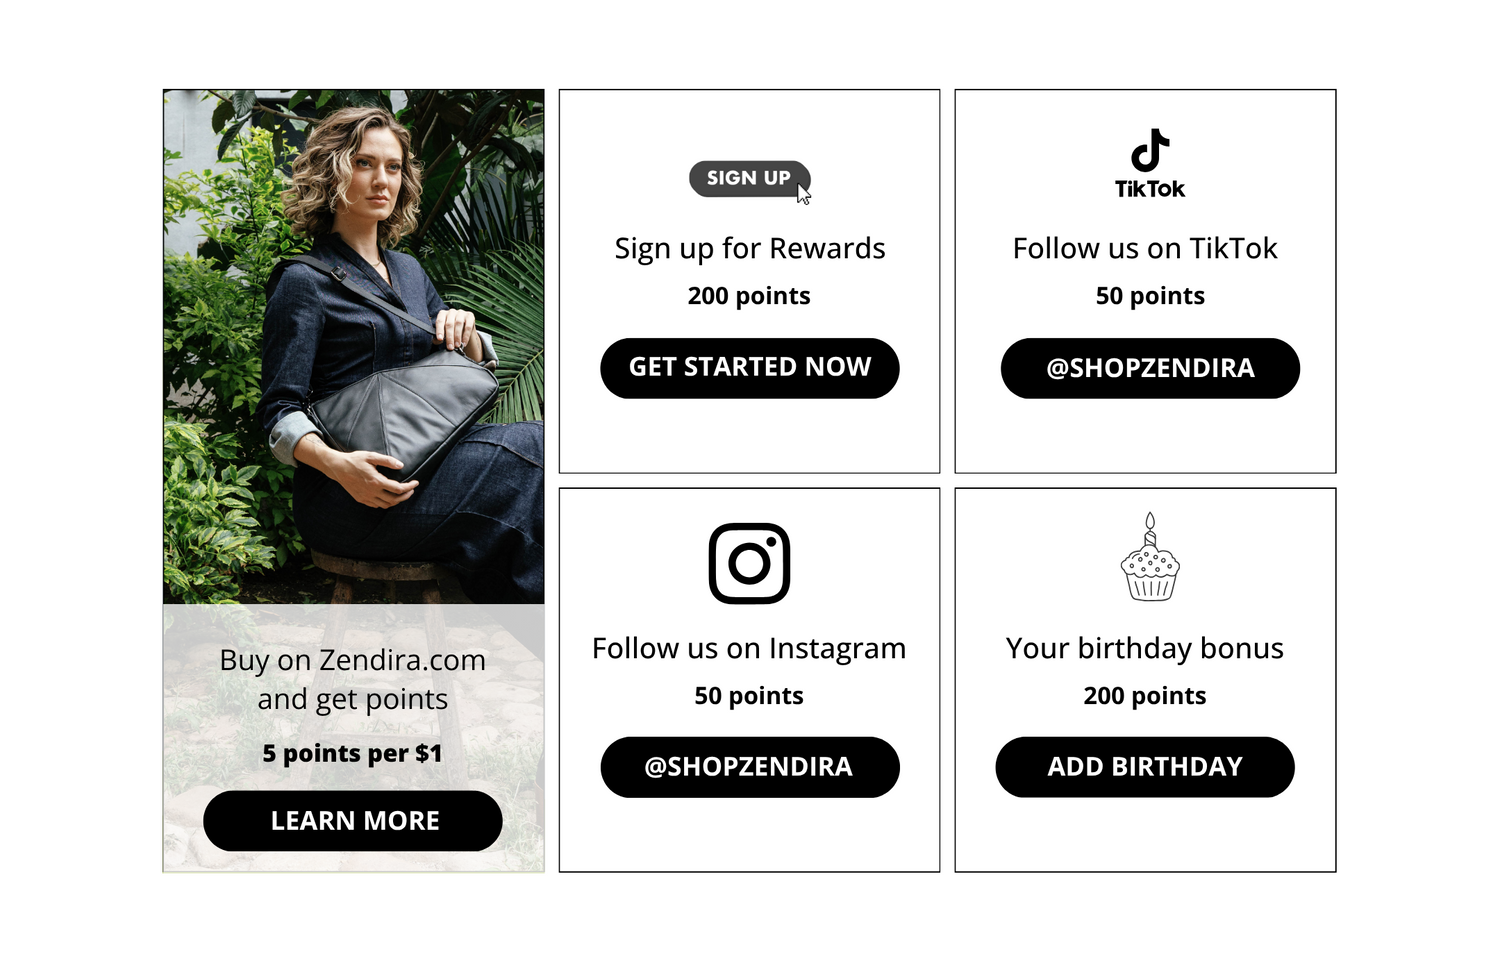Click the Instagram camera icon

coord(749,563)
